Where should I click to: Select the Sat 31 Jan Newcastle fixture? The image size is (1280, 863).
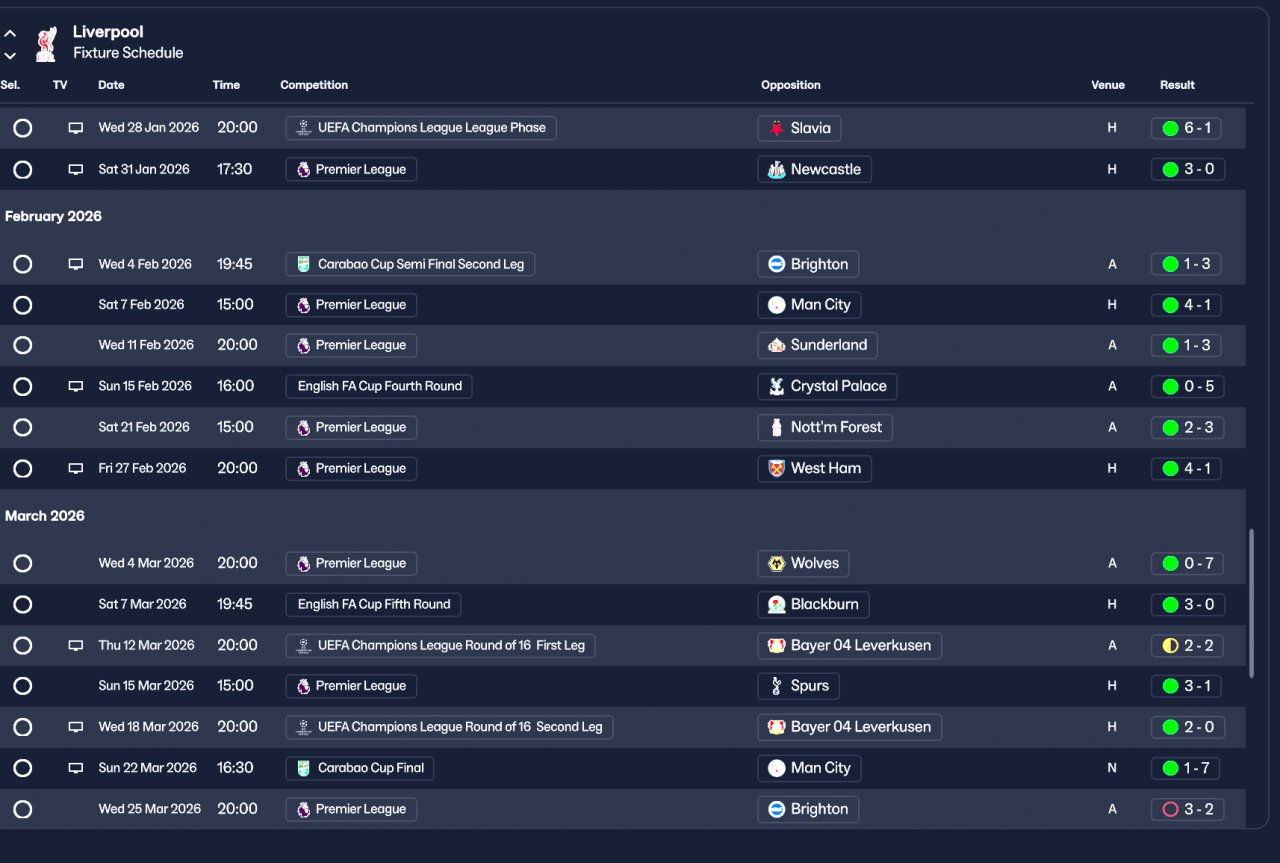tap(23, 169)
